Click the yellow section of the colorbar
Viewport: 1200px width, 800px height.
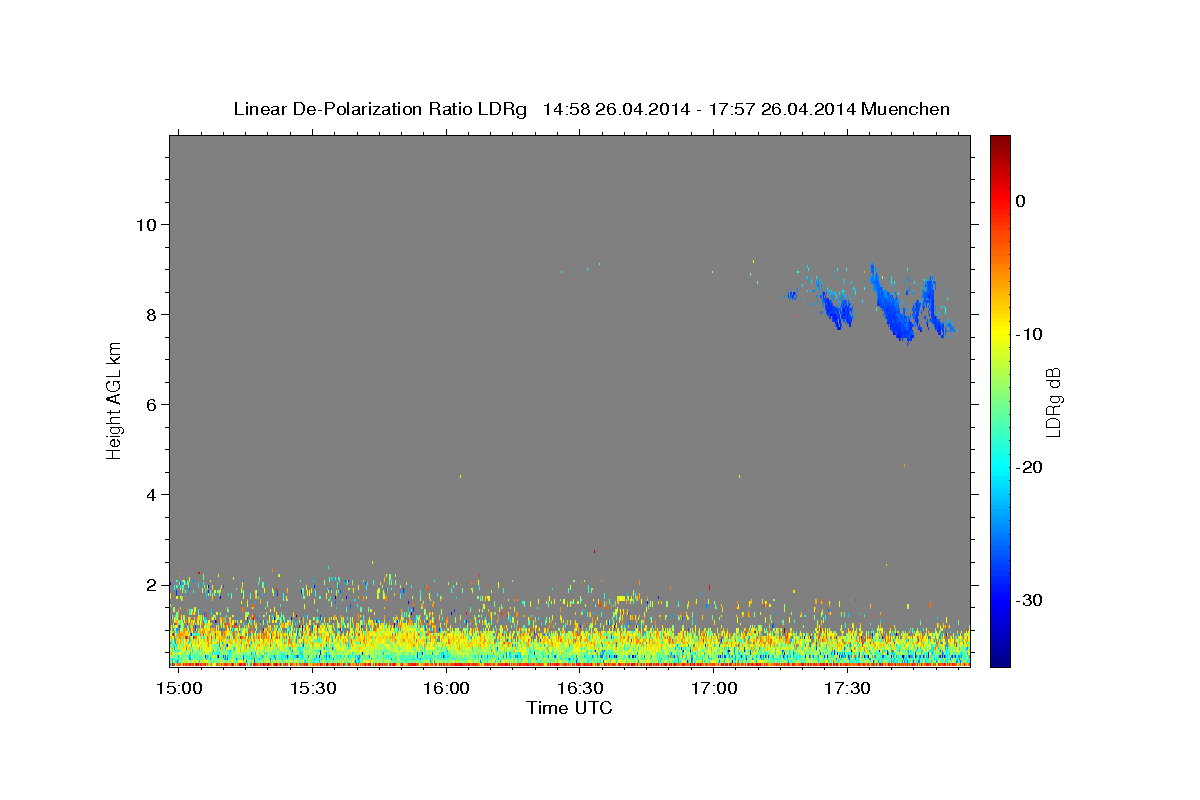pos(1000,330)
